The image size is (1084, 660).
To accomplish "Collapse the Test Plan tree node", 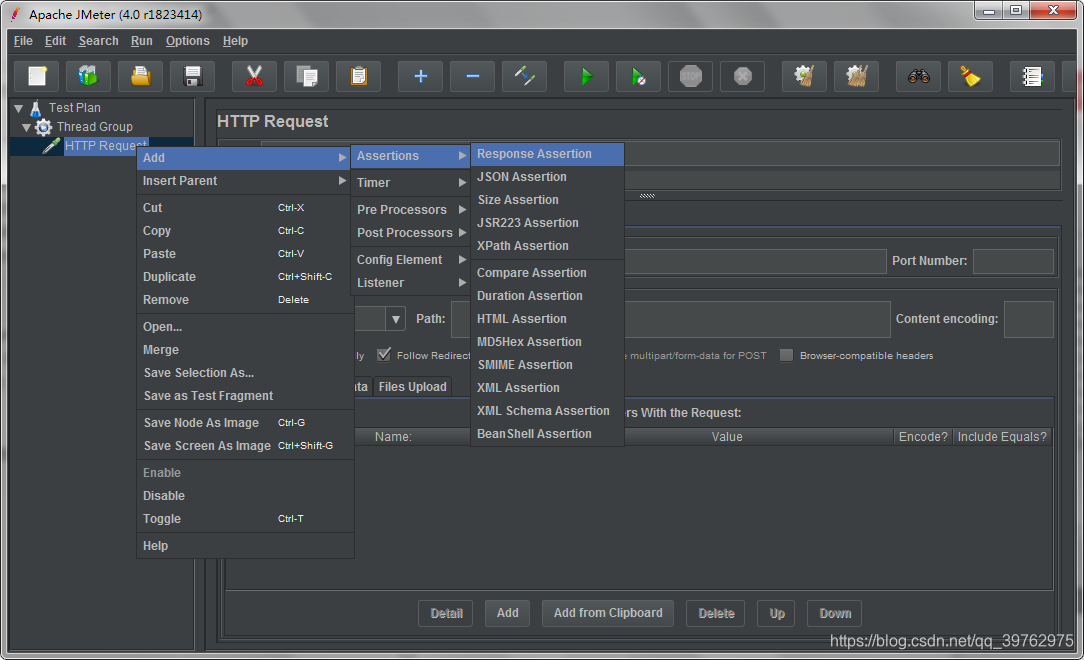I will [19, 109].
